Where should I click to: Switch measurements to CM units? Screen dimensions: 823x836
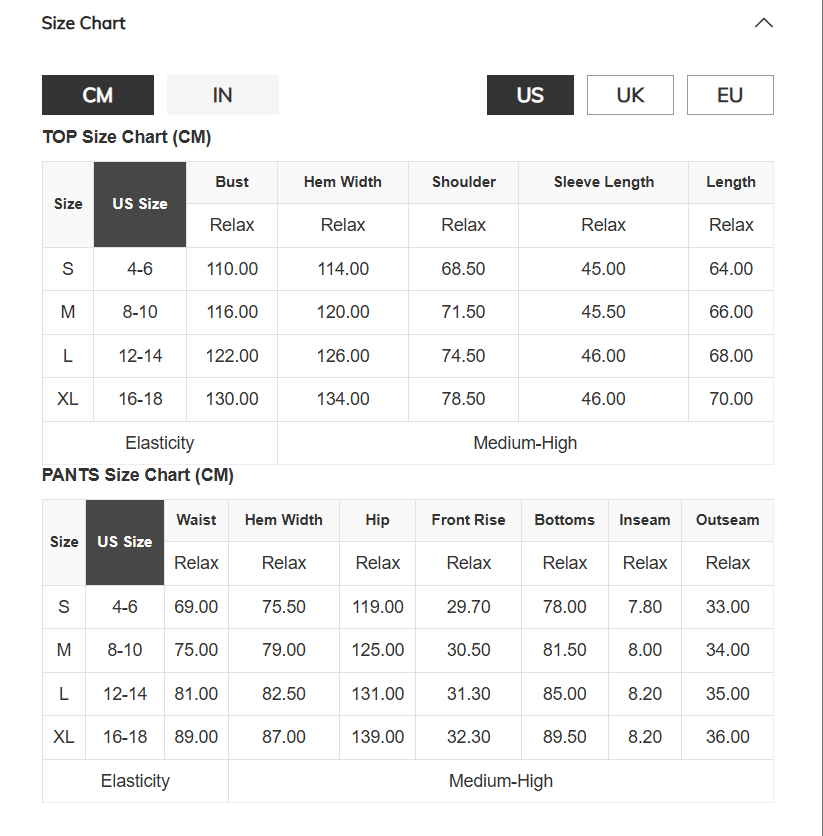point(98,95)
